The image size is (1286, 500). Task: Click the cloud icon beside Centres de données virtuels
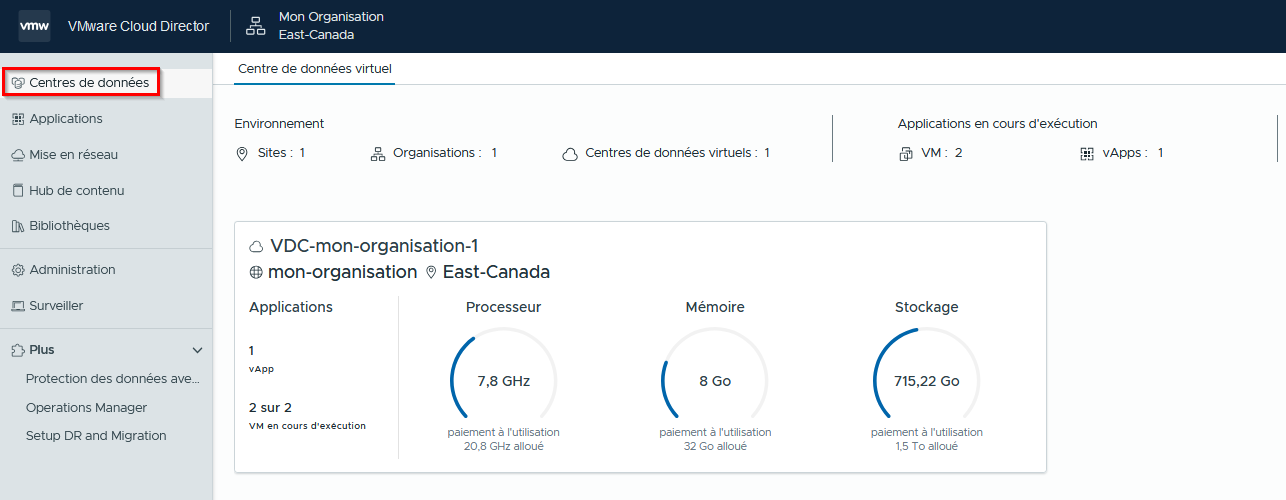[570, 154]
